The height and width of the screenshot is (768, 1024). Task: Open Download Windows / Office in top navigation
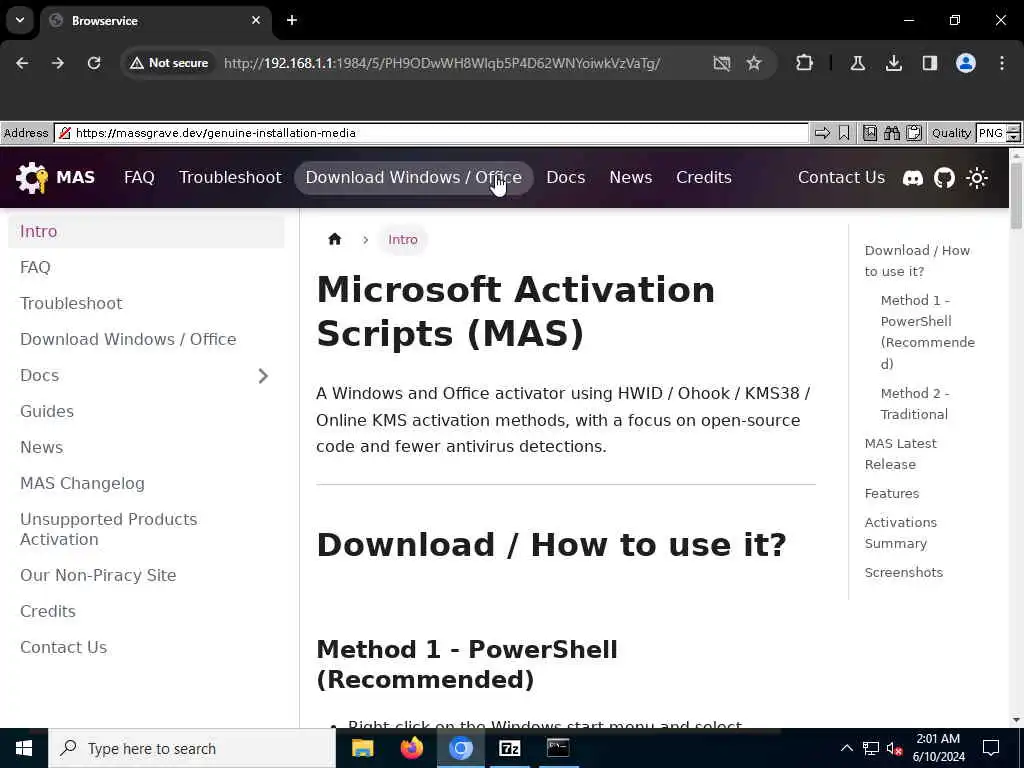click(x=413, y=178)
